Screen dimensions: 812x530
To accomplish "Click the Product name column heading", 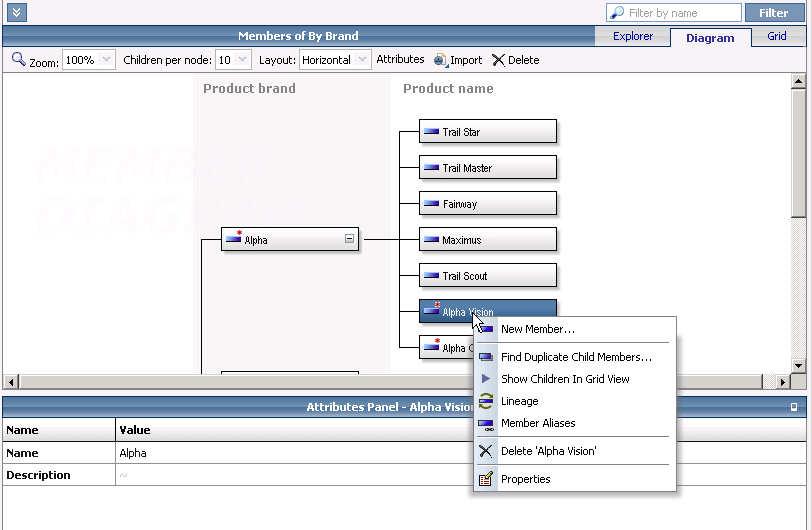I will point(448,89).
